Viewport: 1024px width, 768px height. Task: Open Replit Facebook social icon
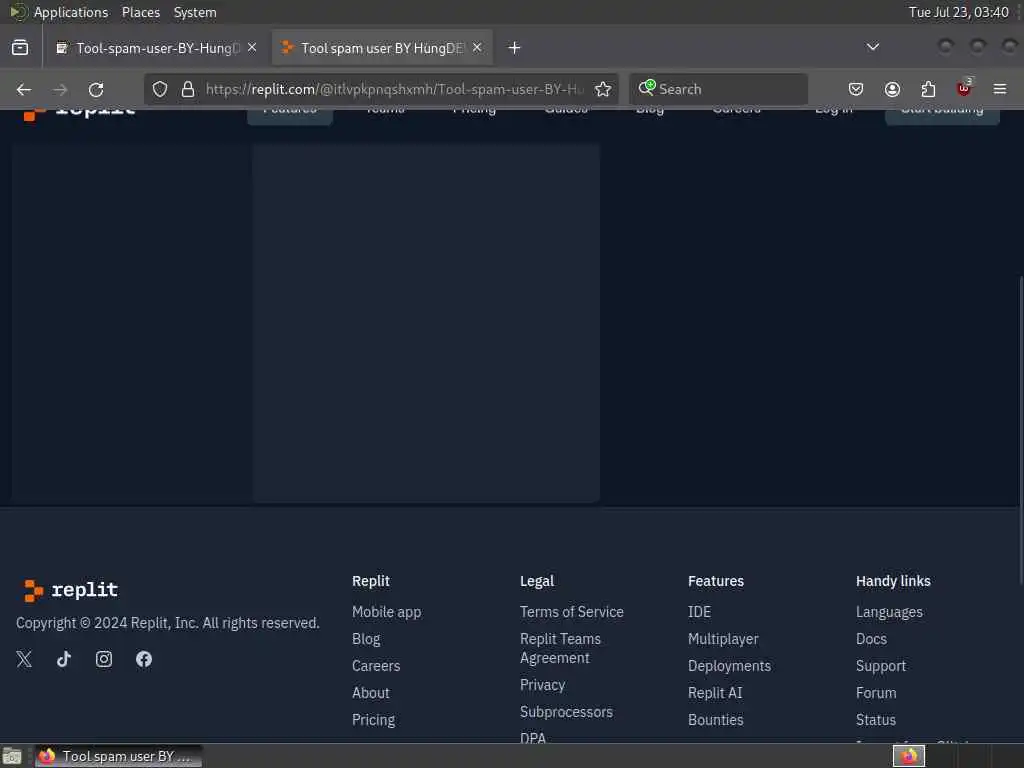144,659
